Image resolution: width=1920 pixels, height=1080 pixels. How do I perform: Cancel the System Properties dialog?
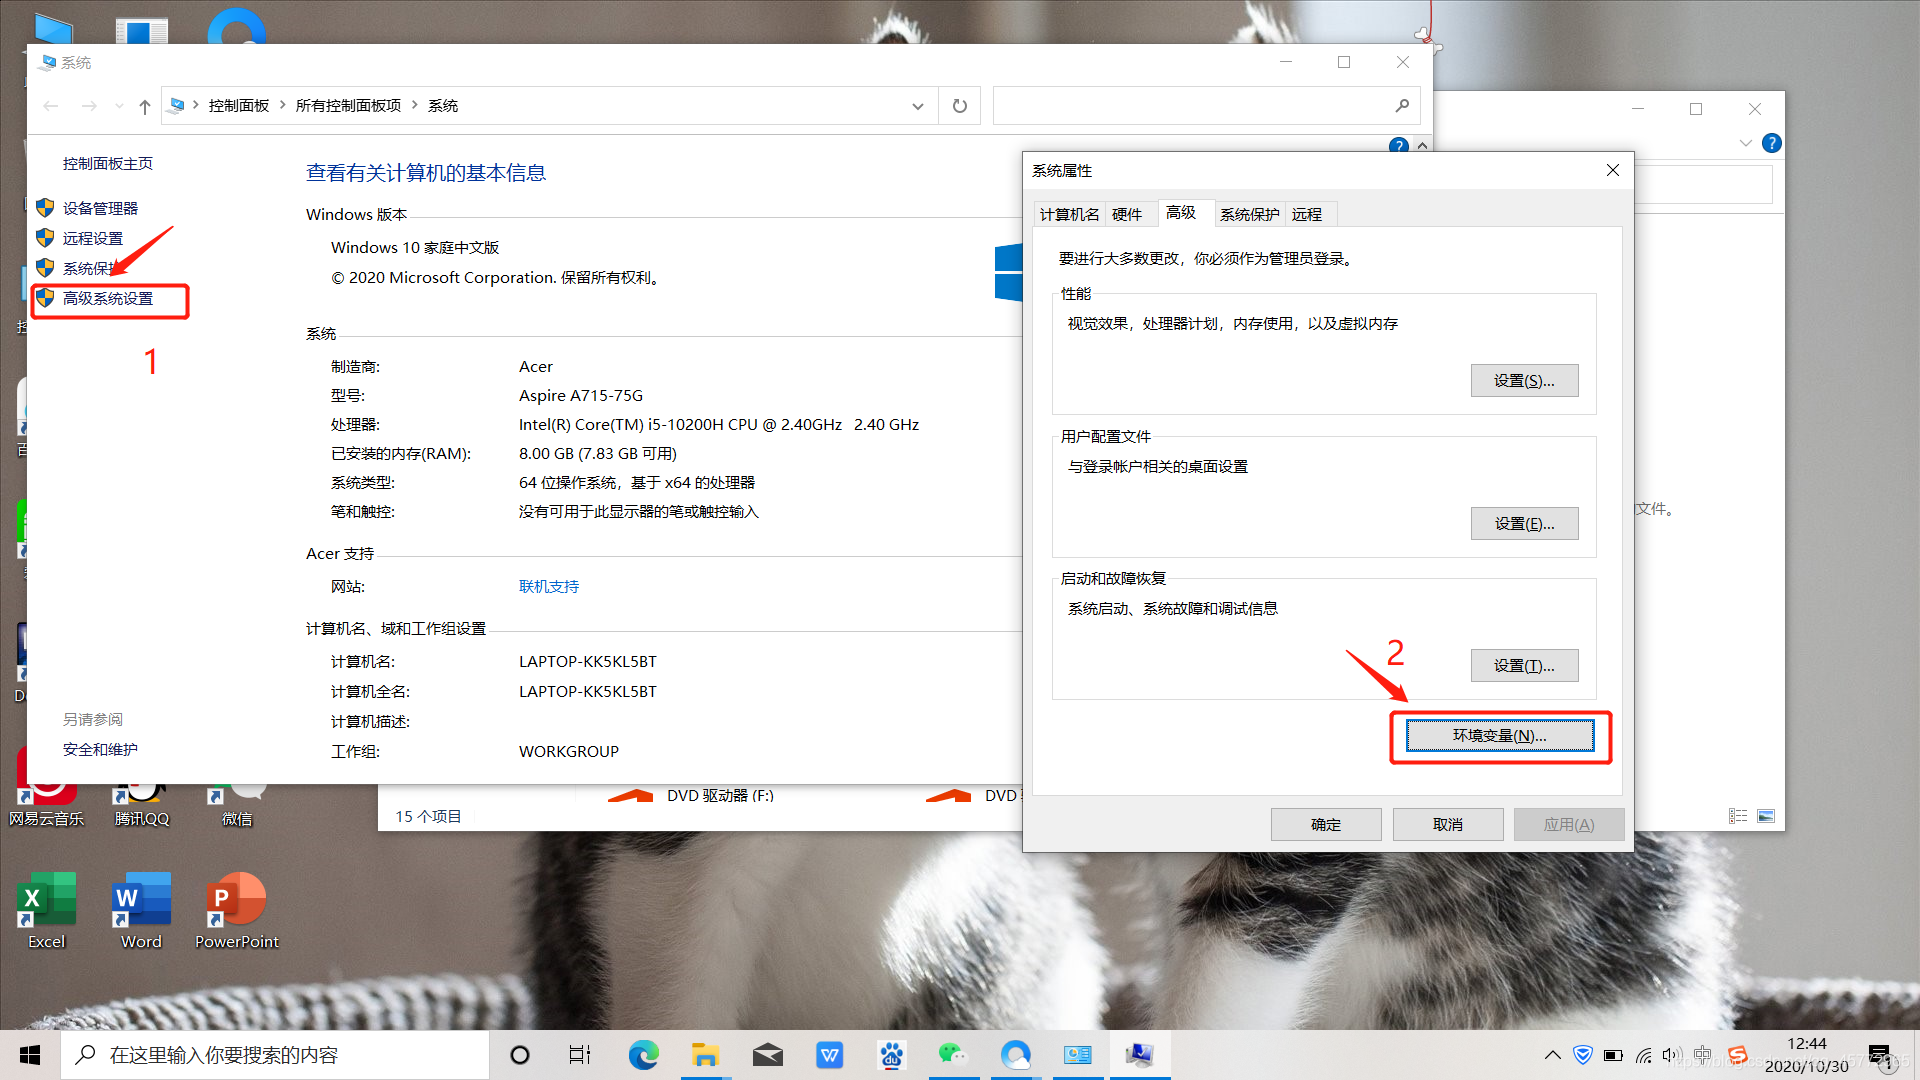coord(1448,824)
